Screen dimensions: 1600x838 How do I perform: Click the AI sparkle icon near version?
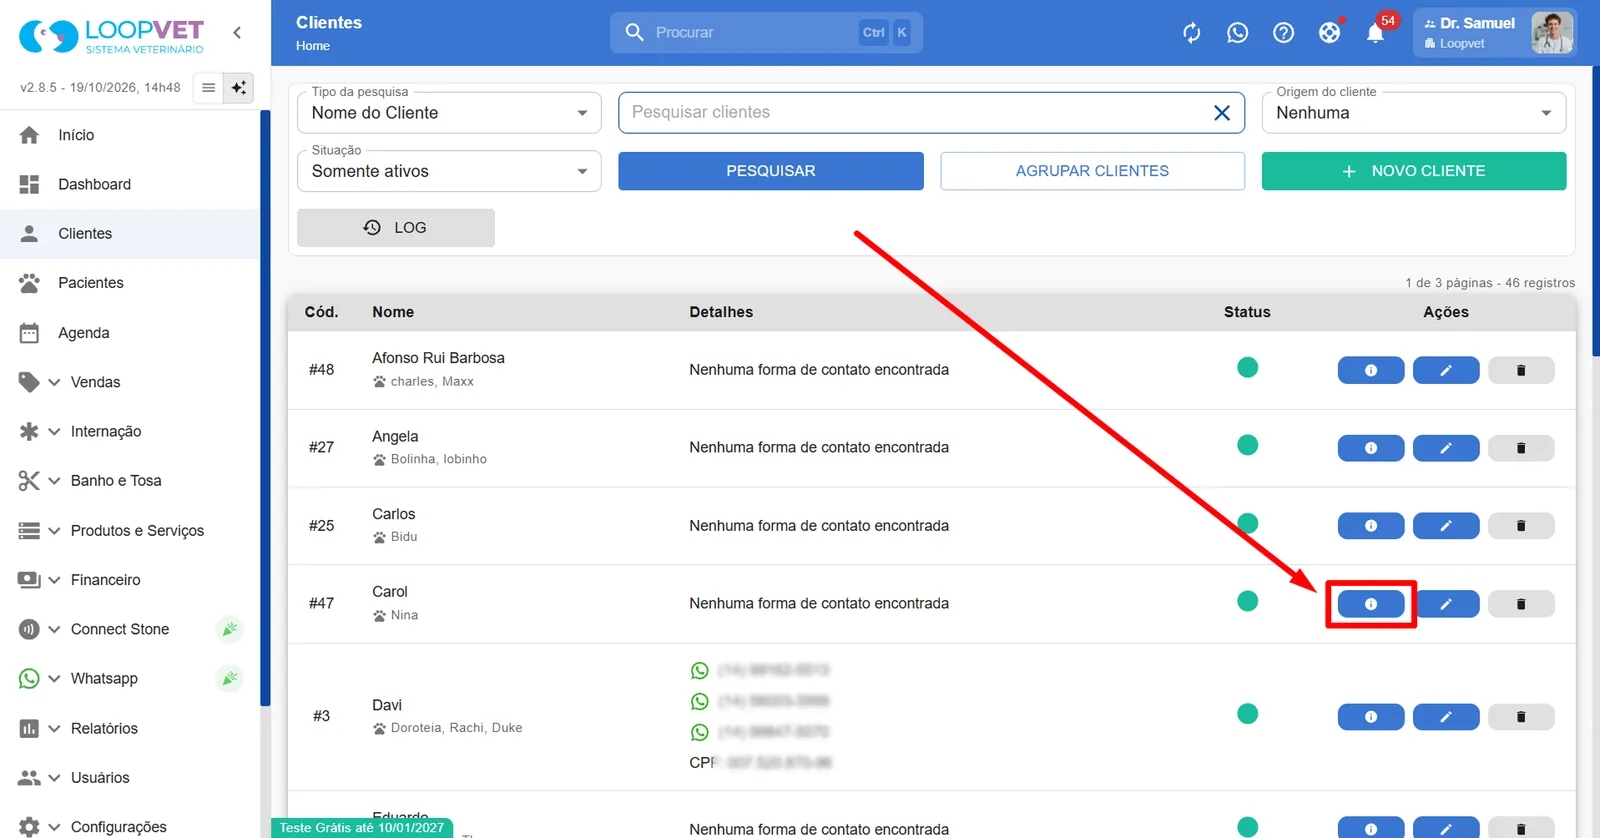coord(238,88)
